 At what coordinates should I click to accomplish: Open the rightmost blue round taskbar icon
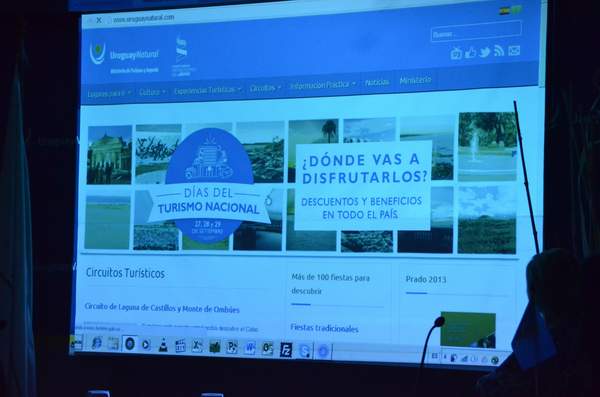pyautogui.click(x=323, y=351)
